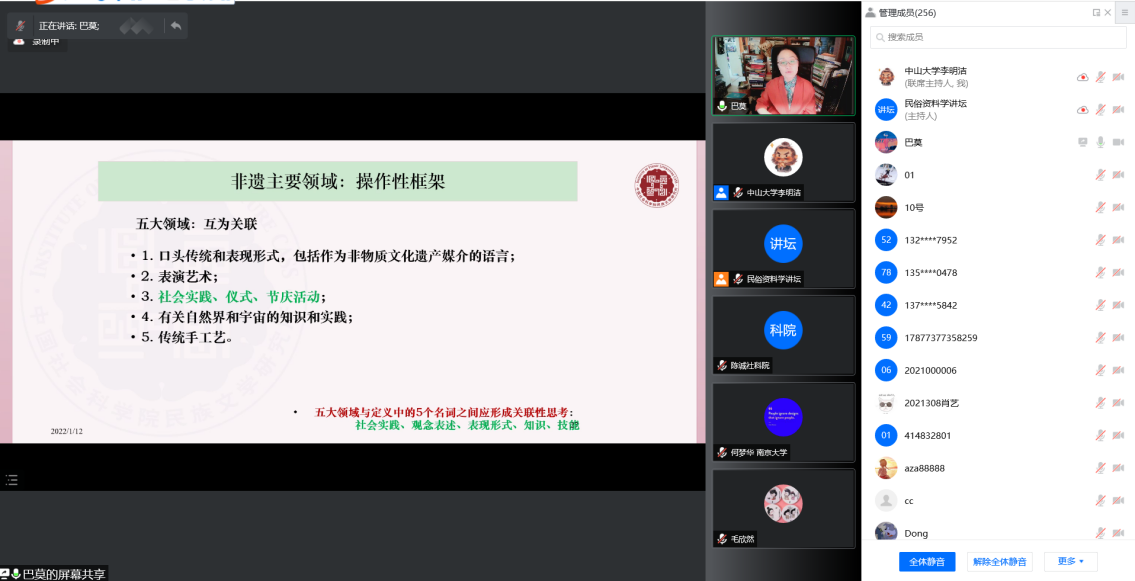This screenshot has width=1135, height=581.
Task: Click the reply arrow icon beside the speaker indicator
Action: [176, 25]
